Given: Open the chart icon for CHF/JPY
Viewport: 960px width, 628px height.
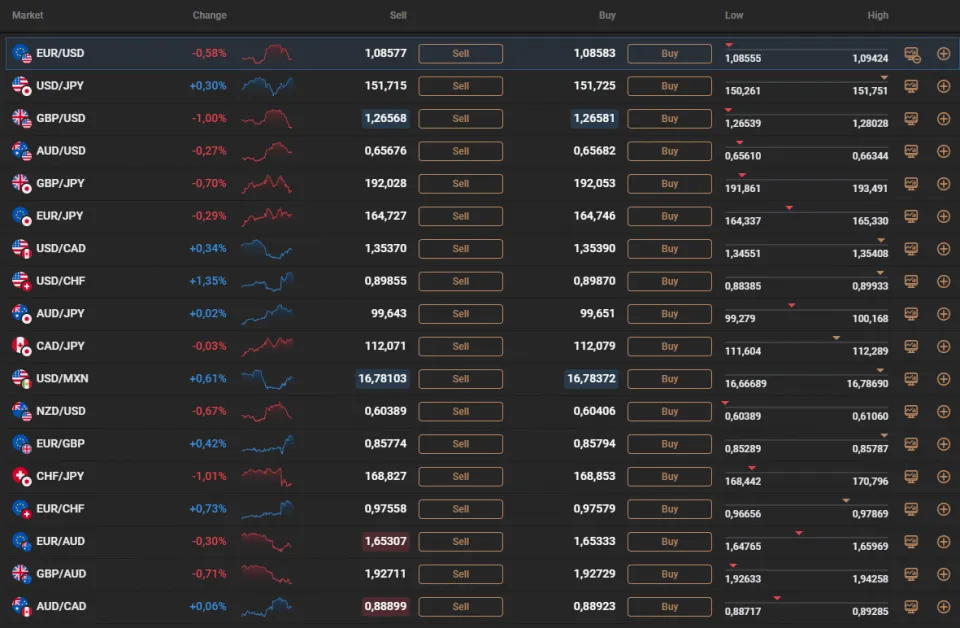Looking at the screenshot, I should [911, 476].
